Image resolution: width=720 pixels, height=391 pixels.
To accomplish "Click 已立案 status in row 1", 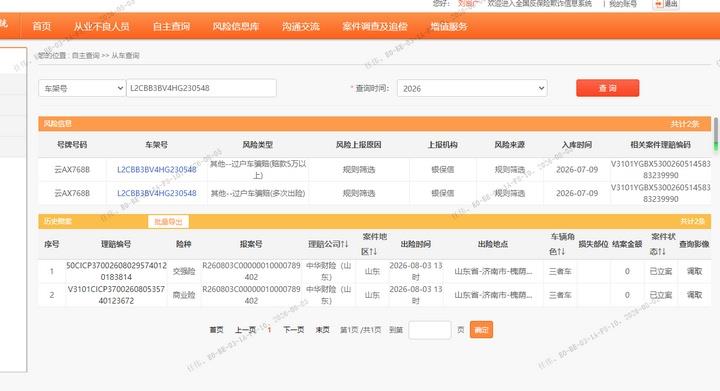I will click(x=661, y=271).
